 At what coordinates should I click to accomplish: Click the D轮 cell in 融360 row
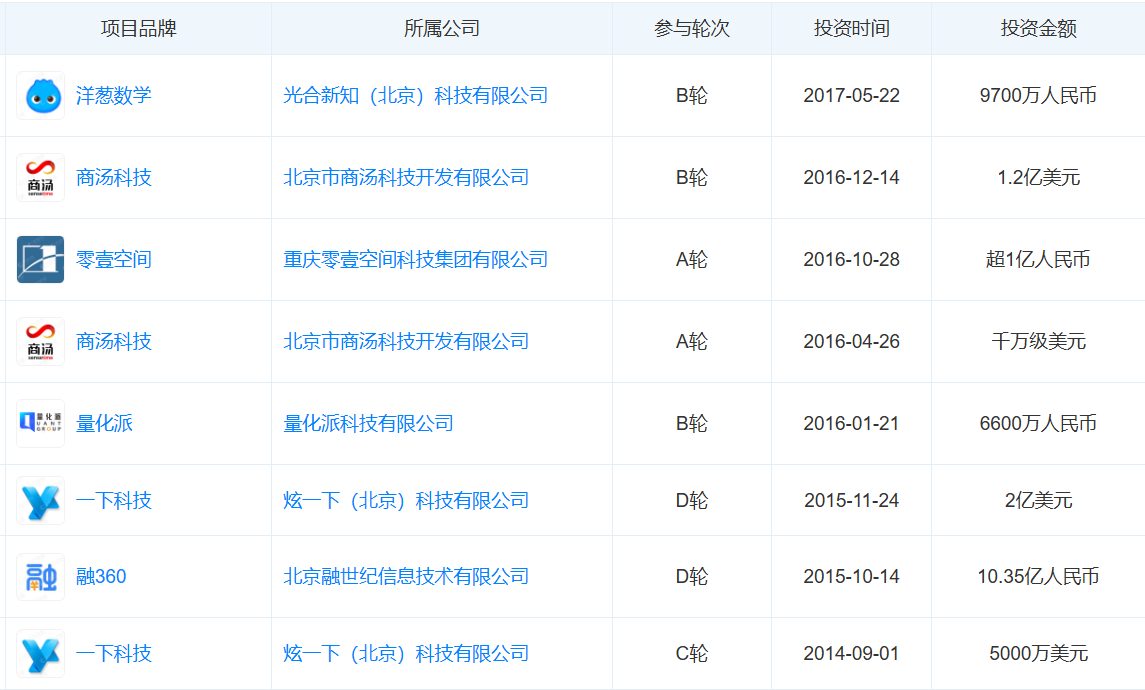692,576
